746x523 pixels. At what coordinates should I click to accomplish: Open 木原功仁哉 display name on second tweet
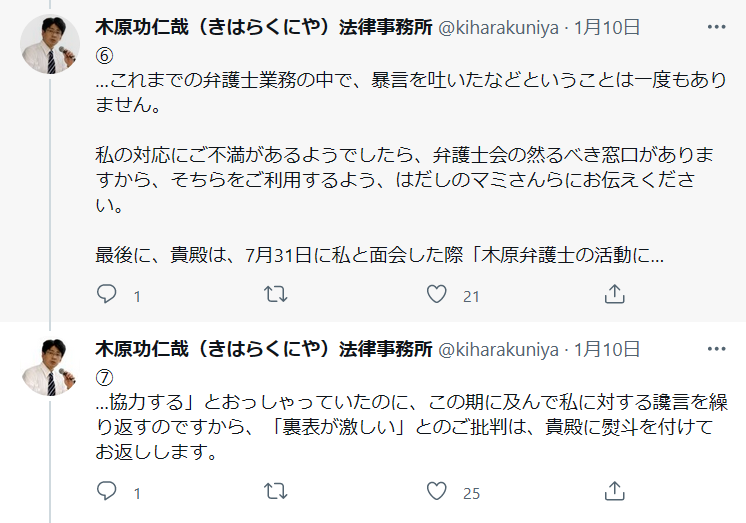pyautogui.click(x=264, y=349)
